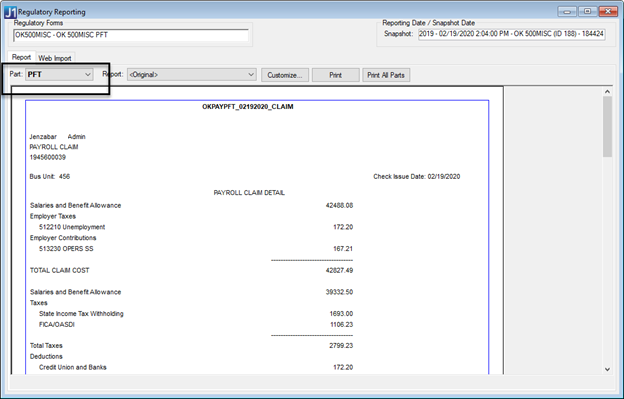Click the scroll down arrow of report
Image resolution: width=624 pixels, height=399 pixels.
pos(607,369)
